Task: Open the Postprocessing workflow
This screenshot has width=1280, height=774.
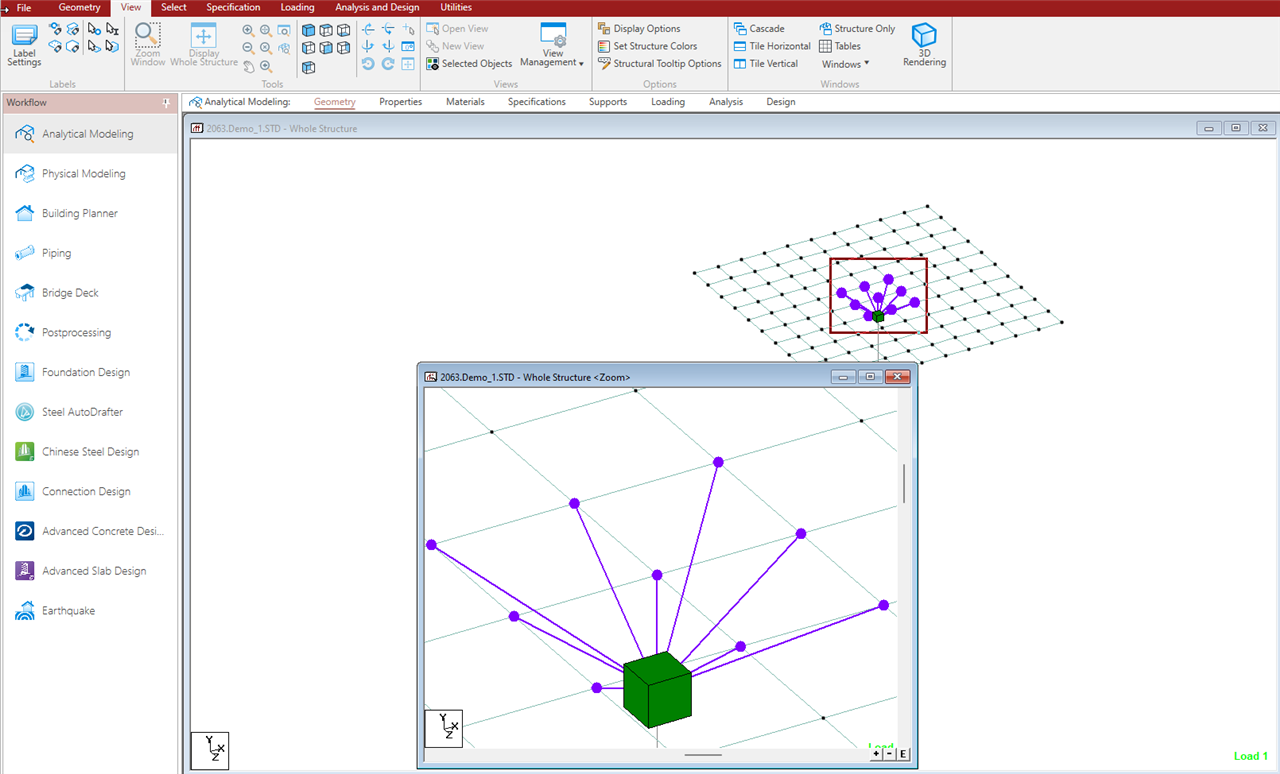Action: (x=89, y=332)
